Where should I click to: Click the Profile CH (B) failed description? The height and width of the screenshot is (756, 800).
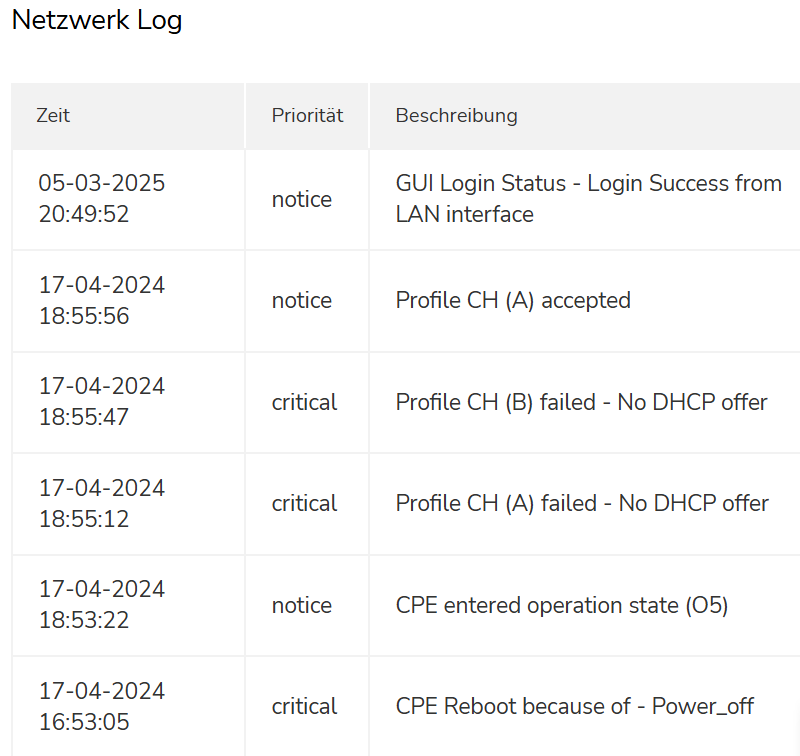click(x=581, y=402)
